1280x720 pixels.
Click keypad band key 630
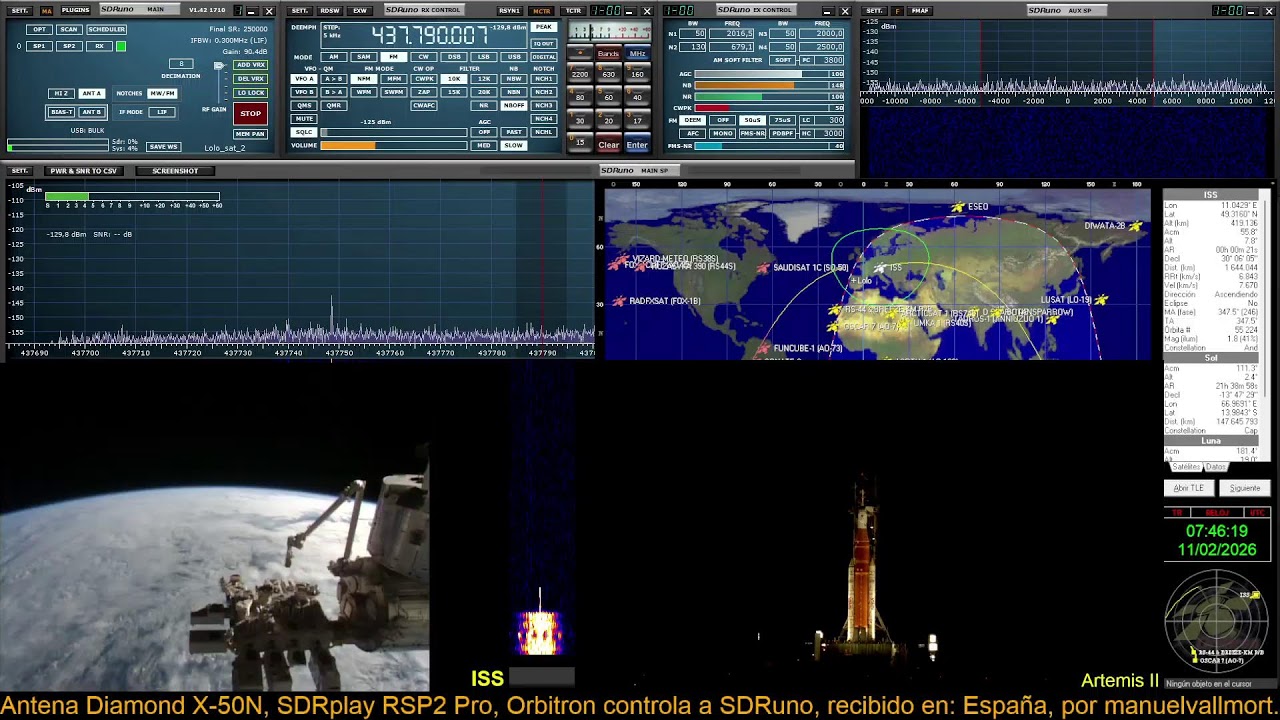pos(608,74)
